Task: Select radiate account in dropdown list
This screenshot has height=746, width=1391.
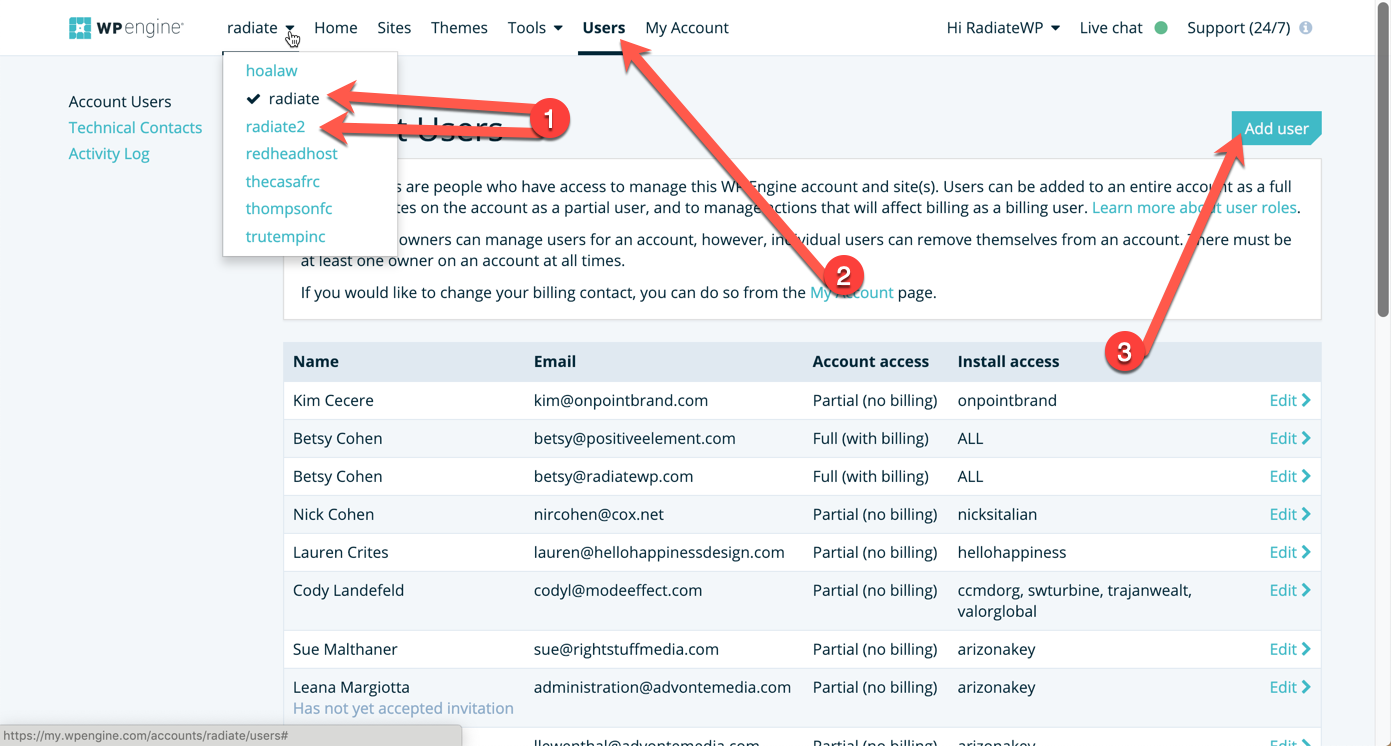Action: coord(294,98)
